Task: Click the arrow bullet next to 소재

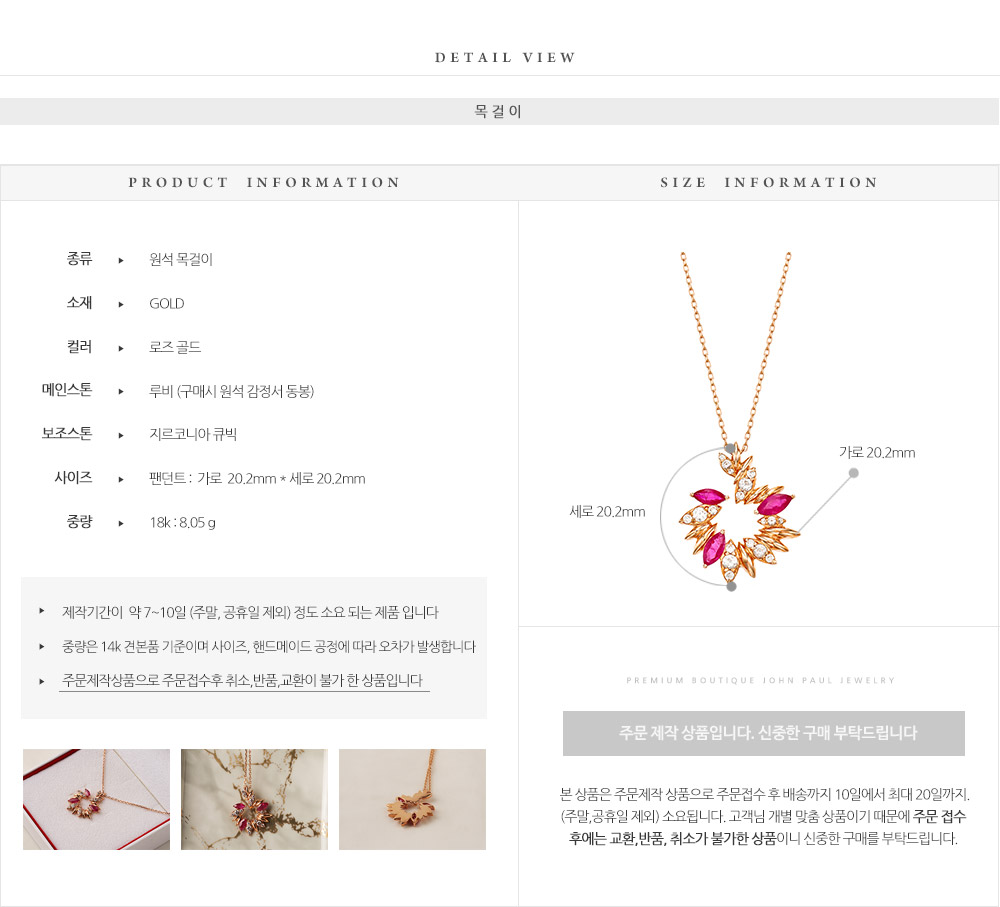Action: coord(121,304)
